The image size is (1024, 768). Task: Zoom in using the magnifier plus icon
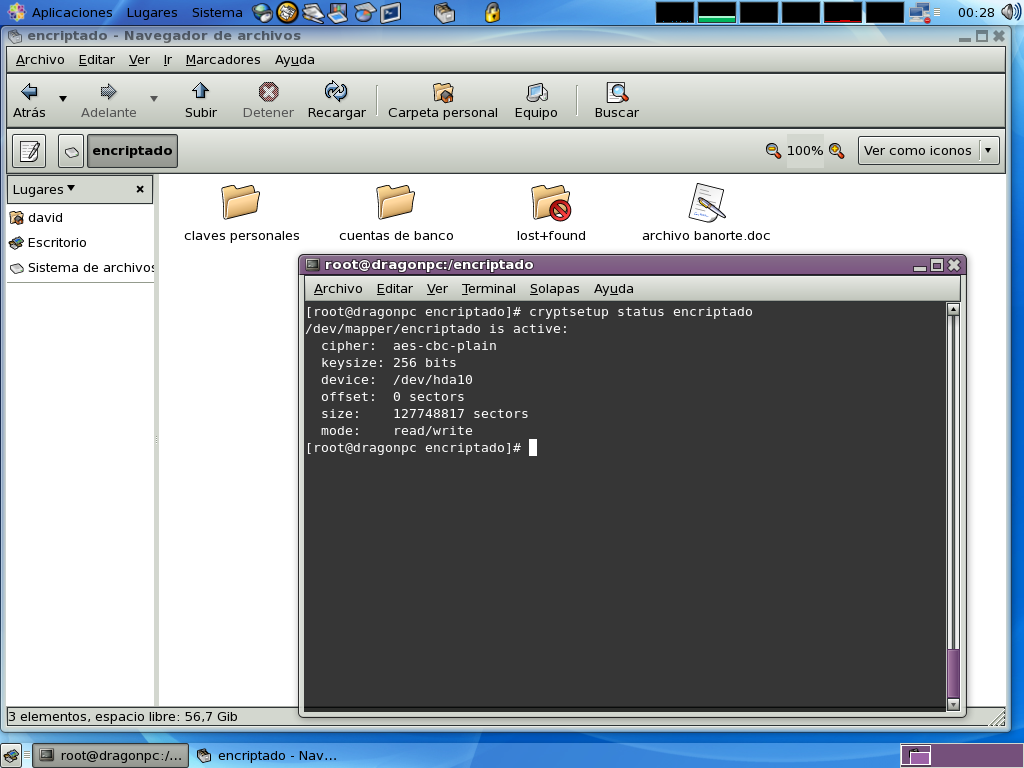click(836, 151)
